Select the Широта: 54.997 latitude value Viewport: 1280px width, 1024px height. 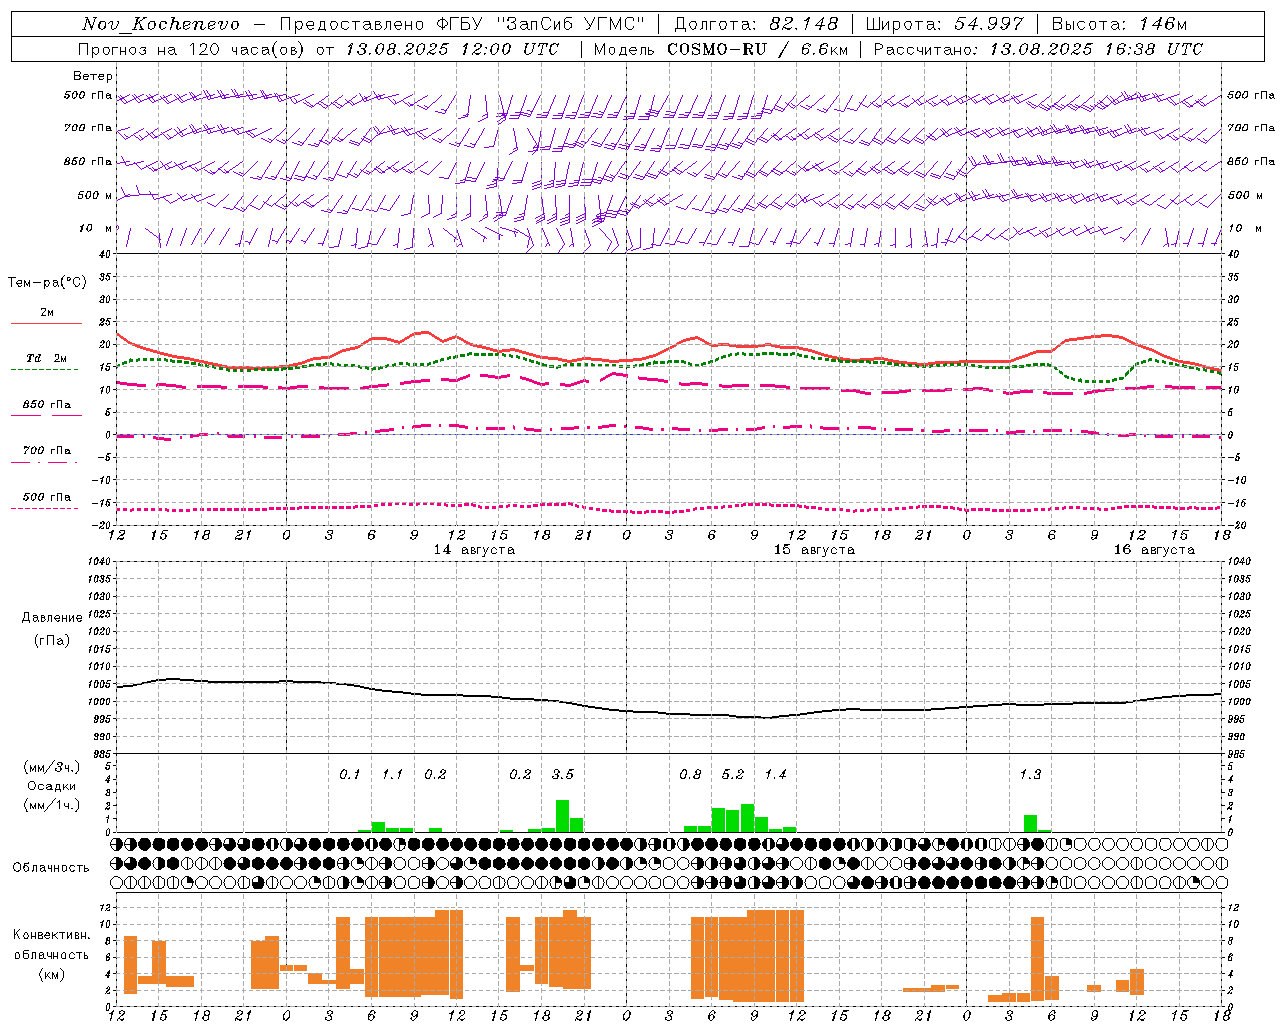(945, 24)
